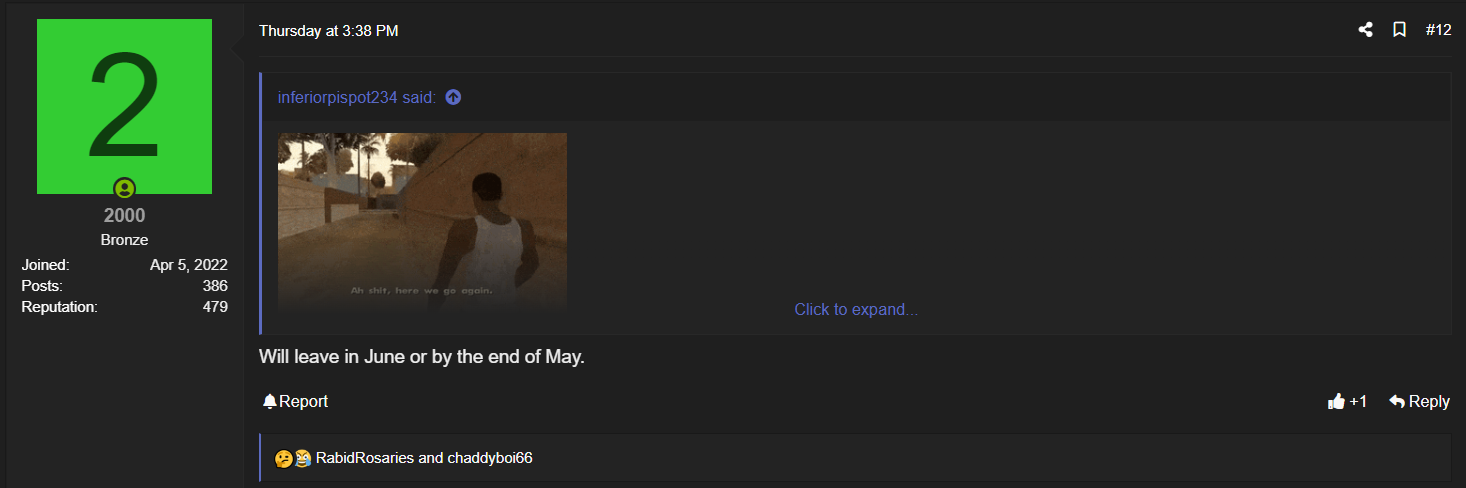Click the online status badge under avatar
Image resolution: width=1466 pixels, height=488 pixels.
click(x=124, y=188)
